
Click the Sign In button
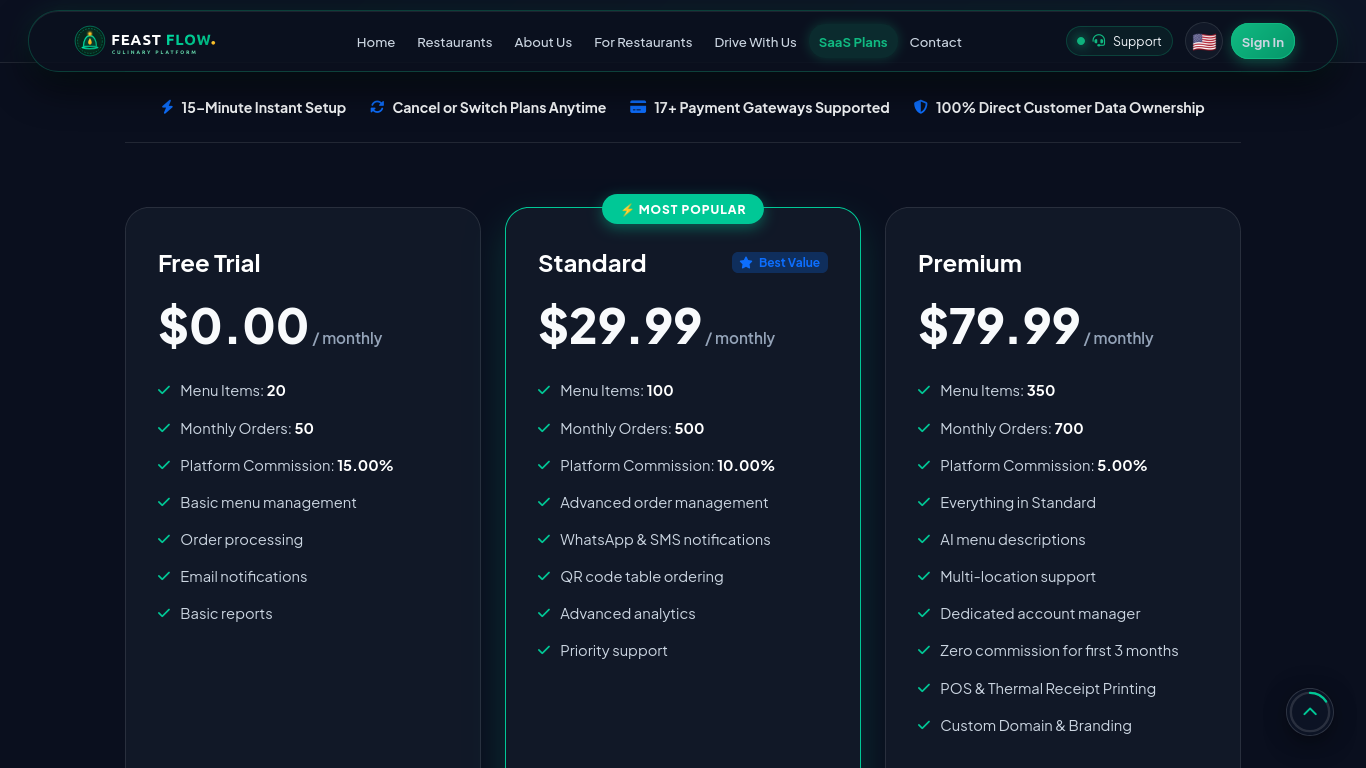click(x=1263, y=42)
